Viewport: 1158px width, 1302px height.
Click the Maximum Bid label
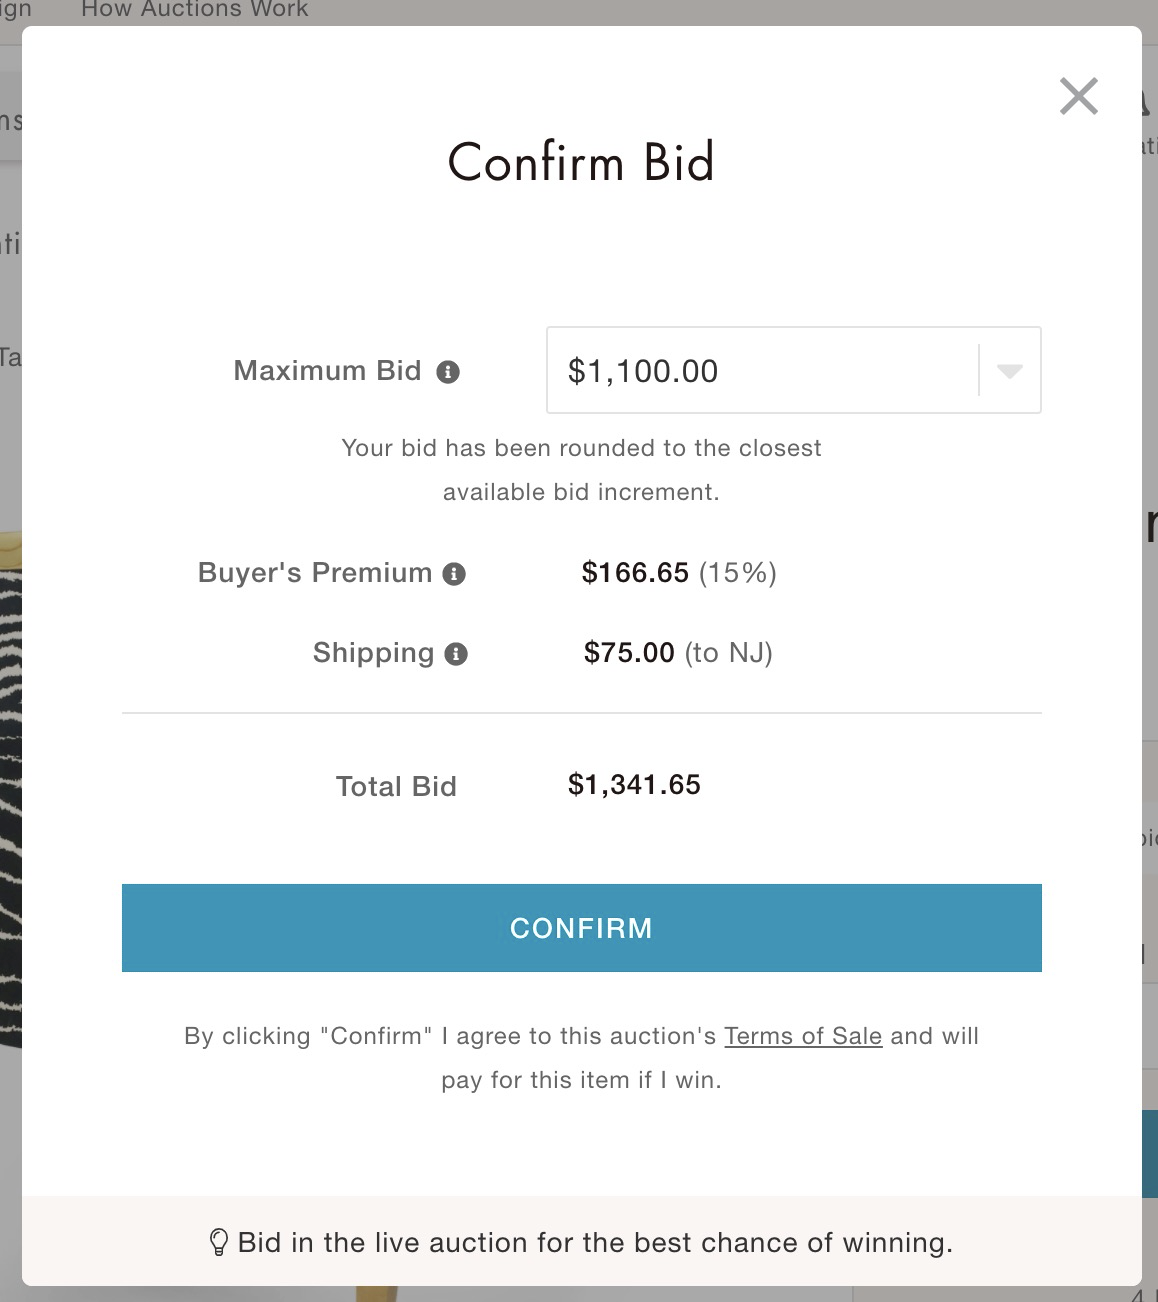(x=327, y=371)
